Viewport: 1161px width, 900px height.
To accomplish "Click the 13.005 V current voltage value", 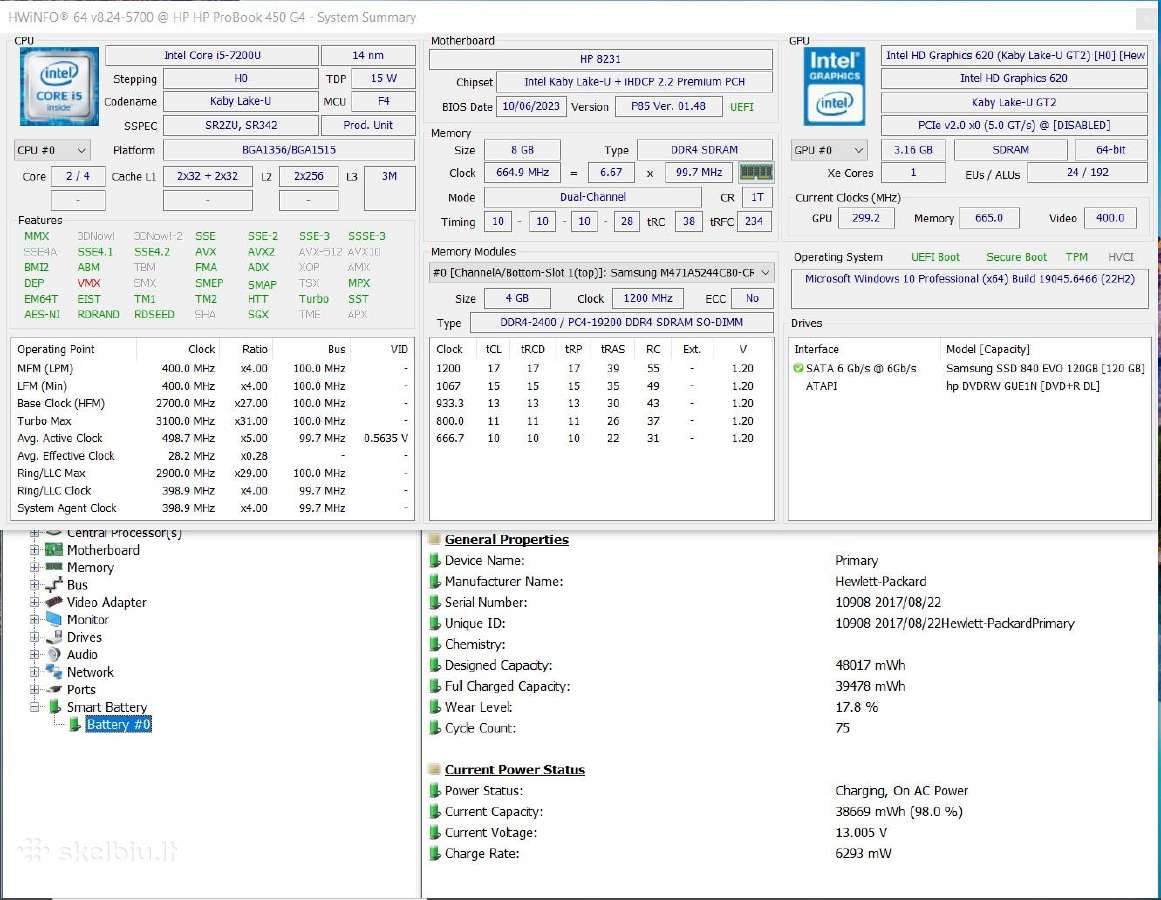I will coord(861,833).
